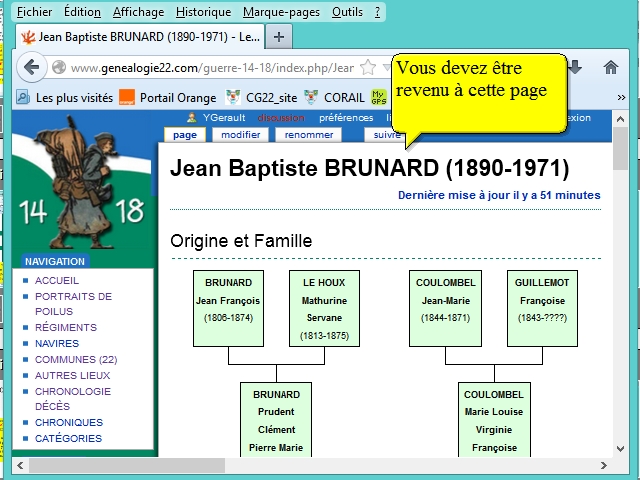Open the Historique menu

[203, 12]
